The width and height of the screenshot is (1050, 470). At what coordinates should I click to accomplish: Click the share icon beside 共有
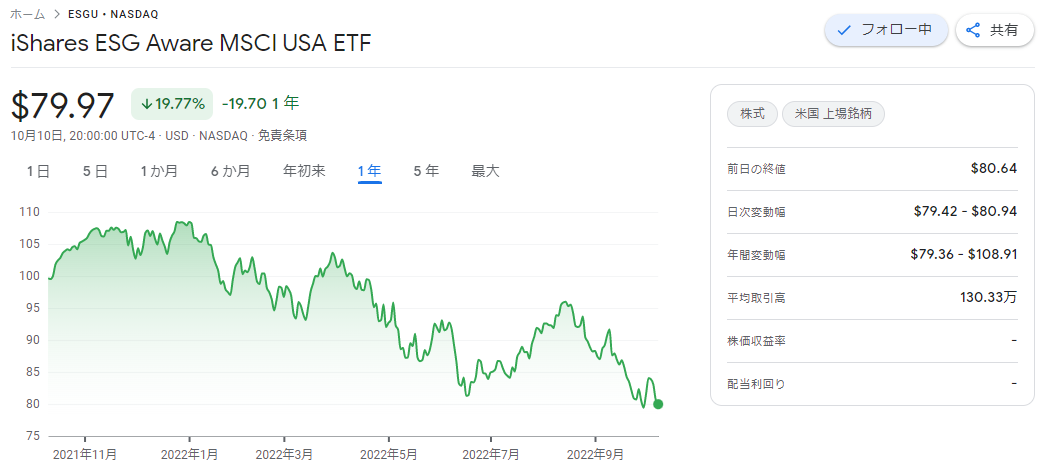[x=973, y=30]
